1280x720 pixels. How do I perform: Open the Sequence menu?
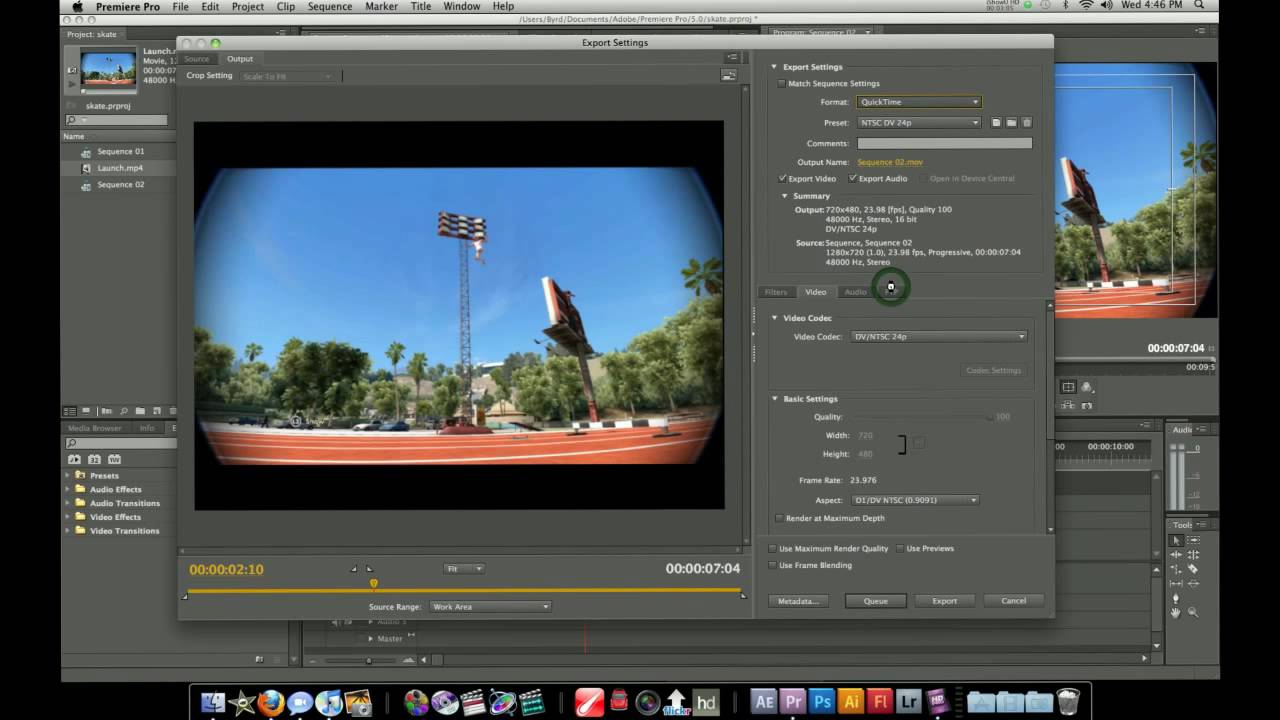[330, 7]
